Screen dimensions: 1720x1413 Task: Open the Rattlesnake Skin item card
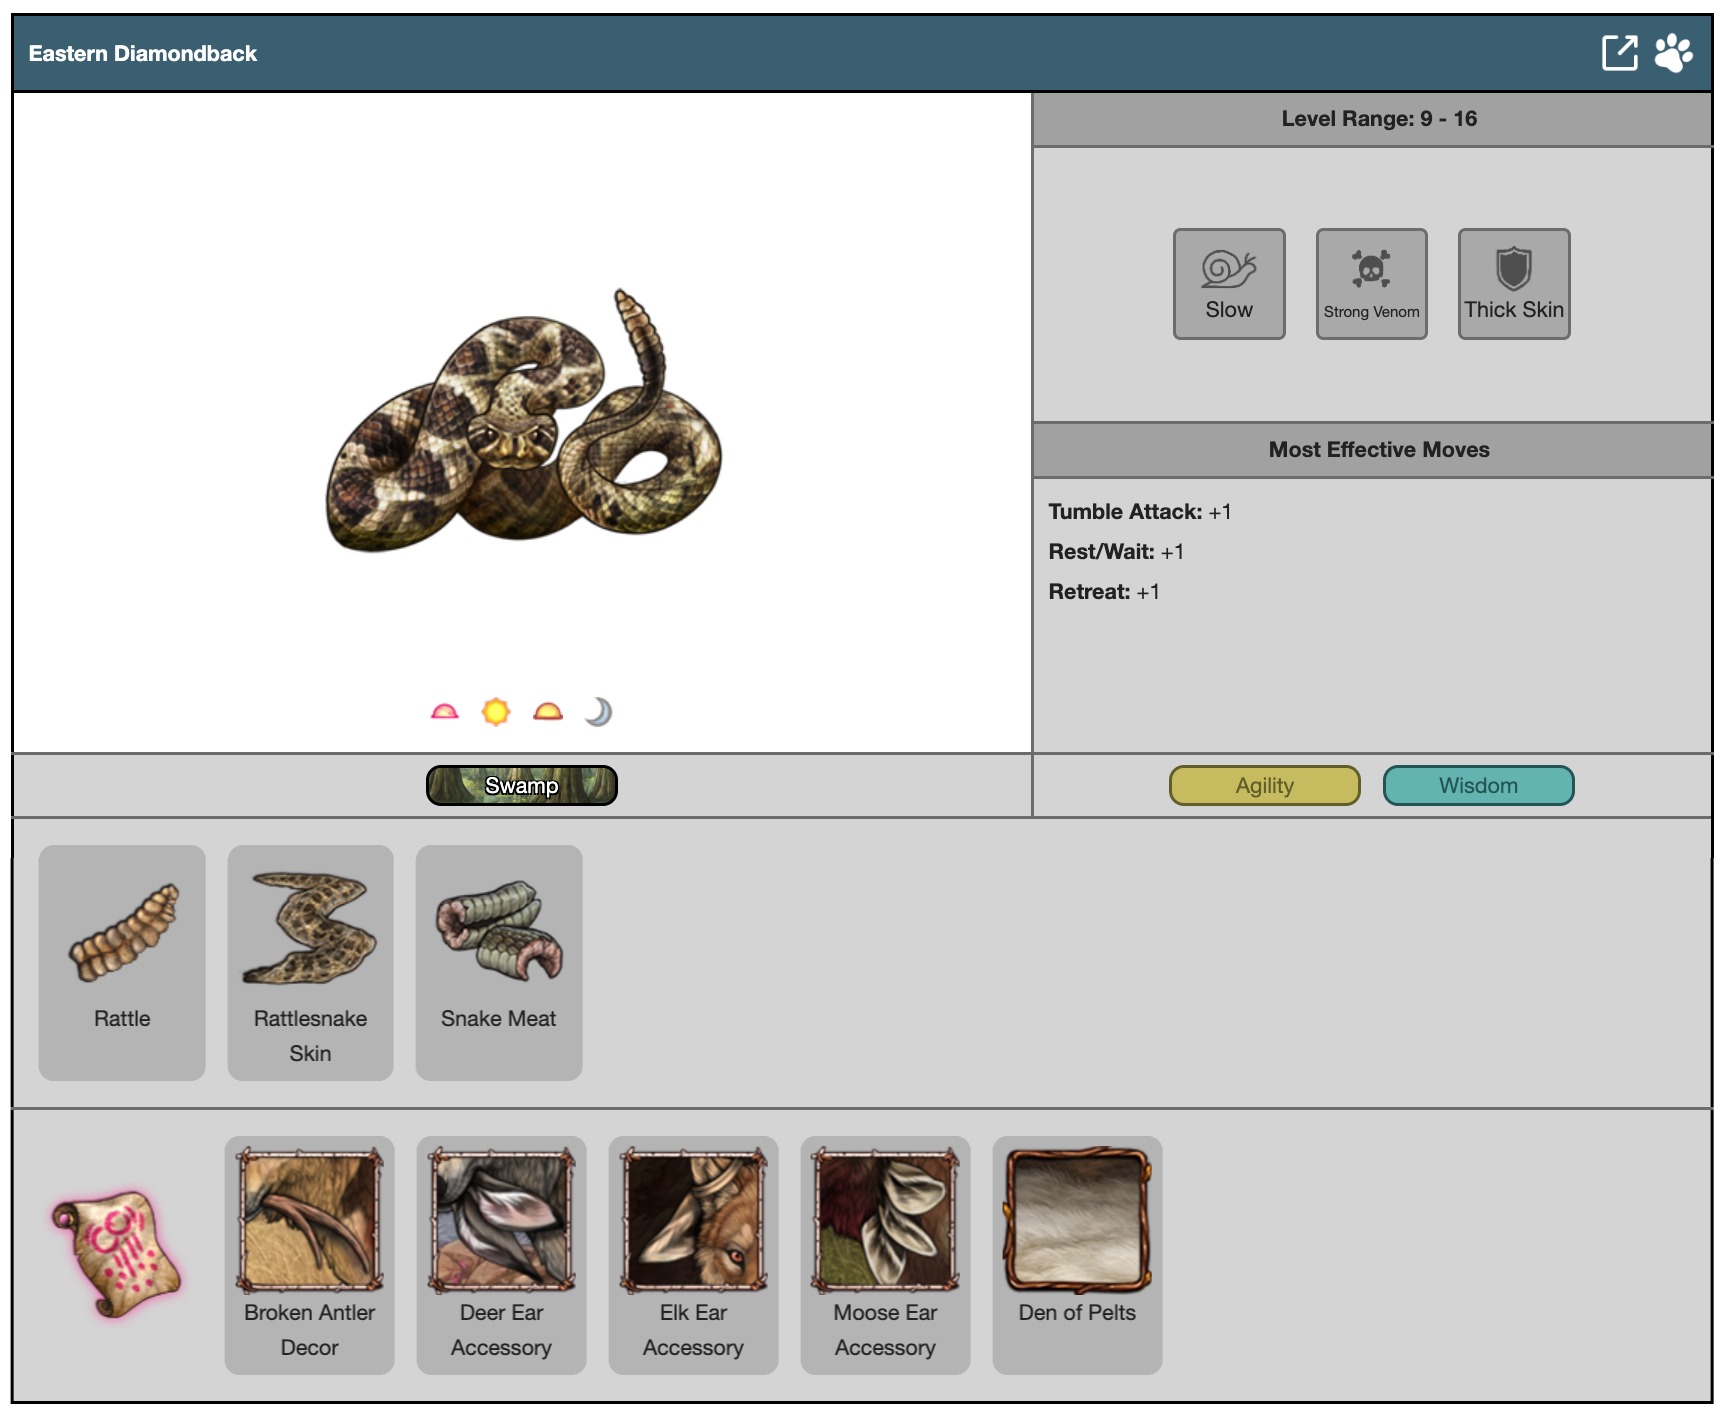310,962
